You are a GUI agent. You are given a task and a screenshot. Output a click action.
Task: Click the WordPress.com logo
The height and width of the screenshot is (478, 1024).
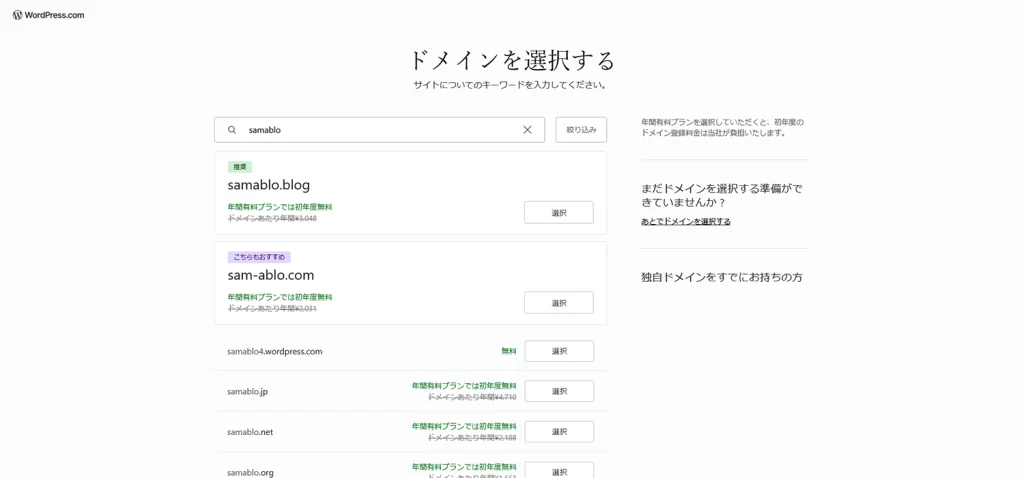(48, 15)
